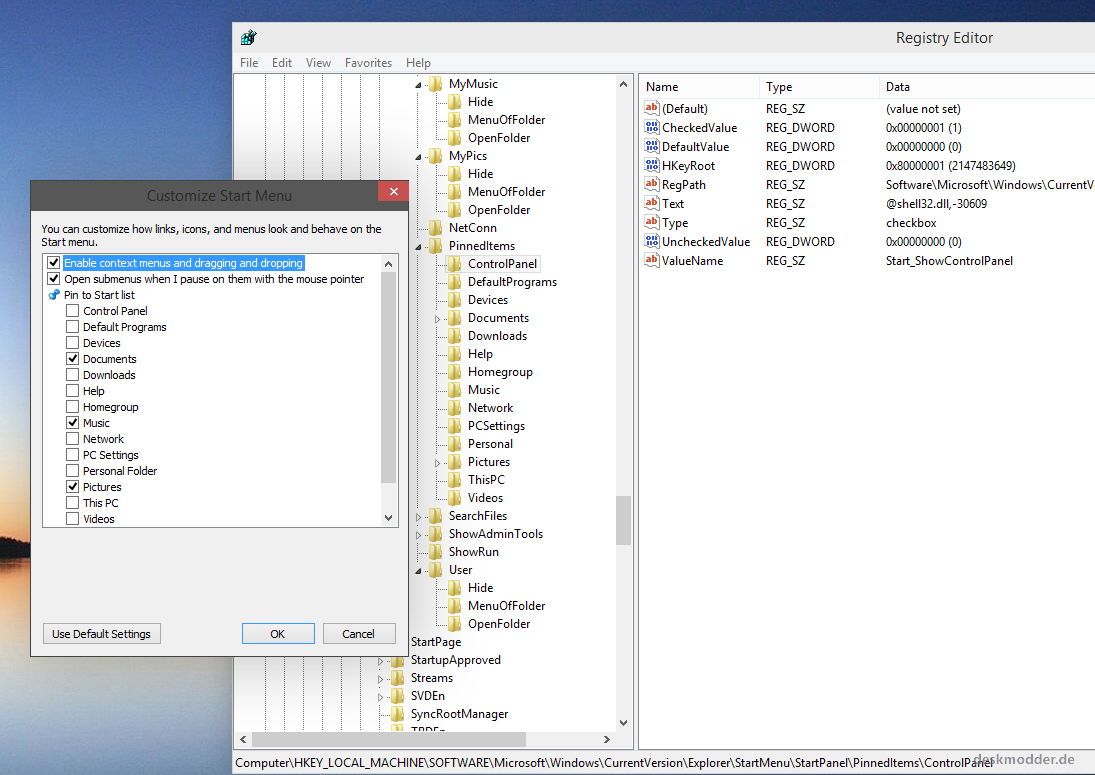Check the Control Panel checkbox
Screen dimensions: 1095x775
coord(73,311)
